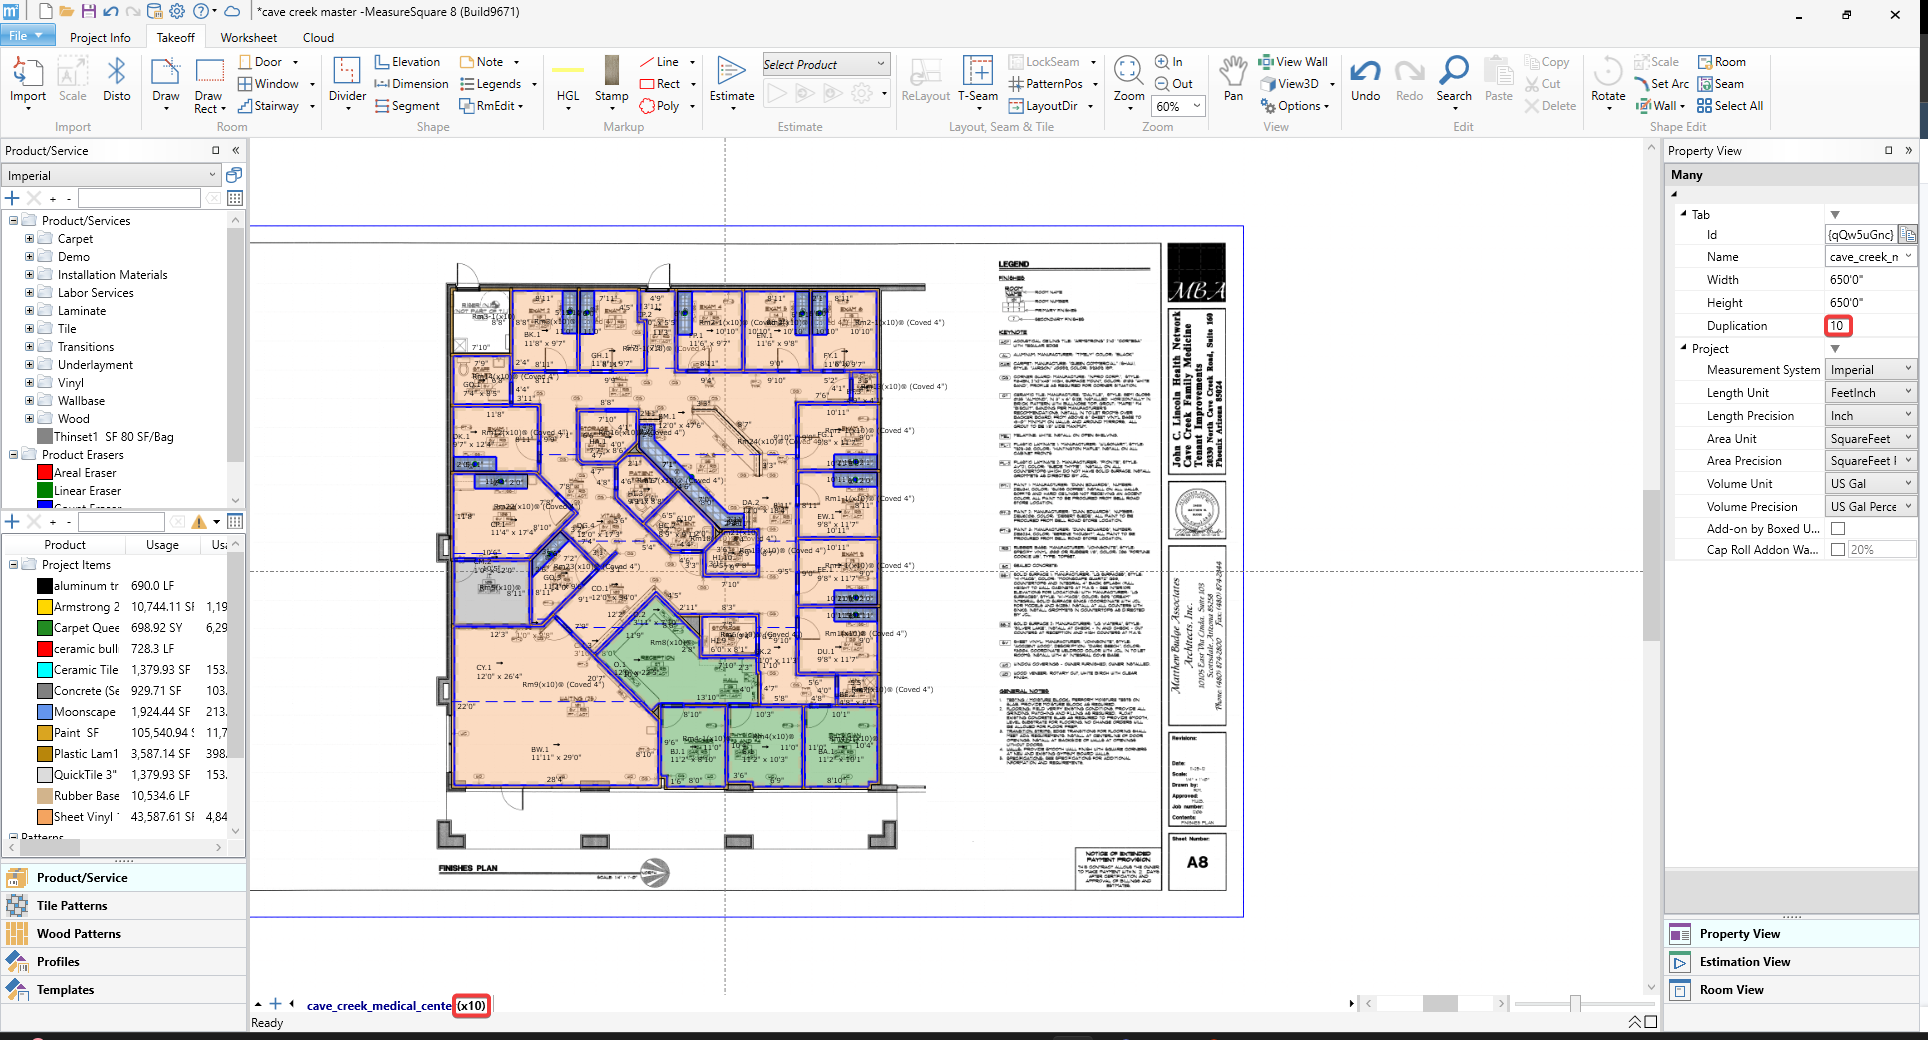Image resolution: width=1928 pixels, height=1040 pixels.
Task: Switch to the Project Info tab
Action: pyautogui.click(x=100, y=38)
